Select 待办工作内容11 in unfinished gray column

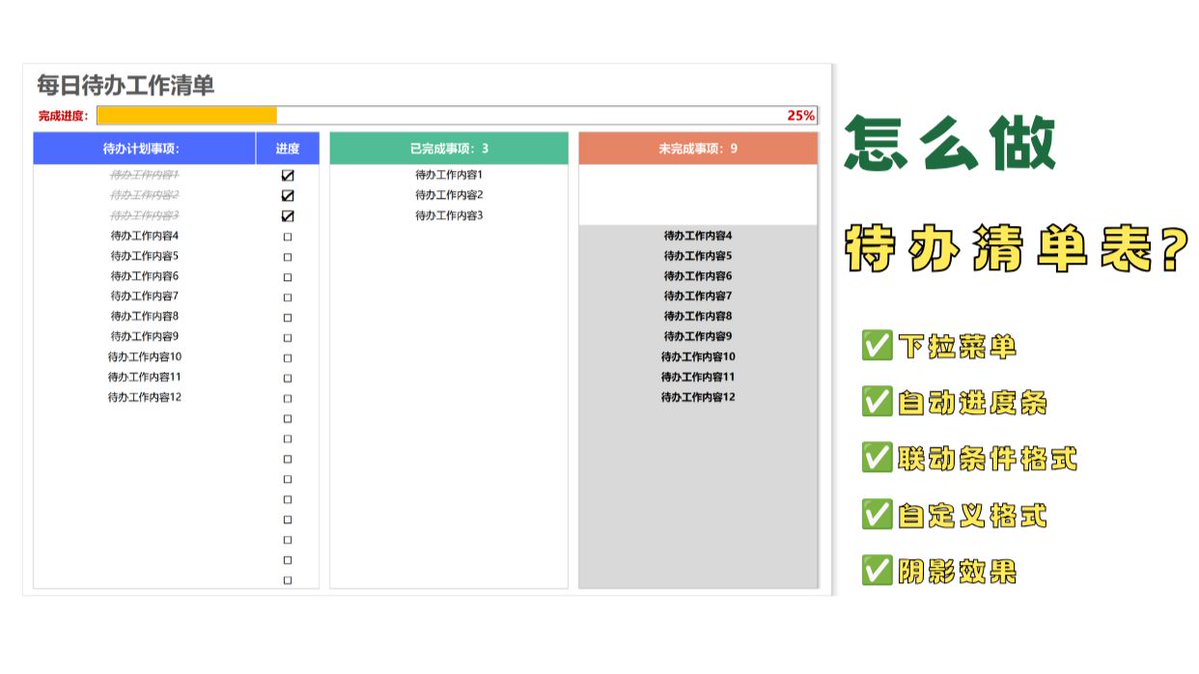coord(698,376)
